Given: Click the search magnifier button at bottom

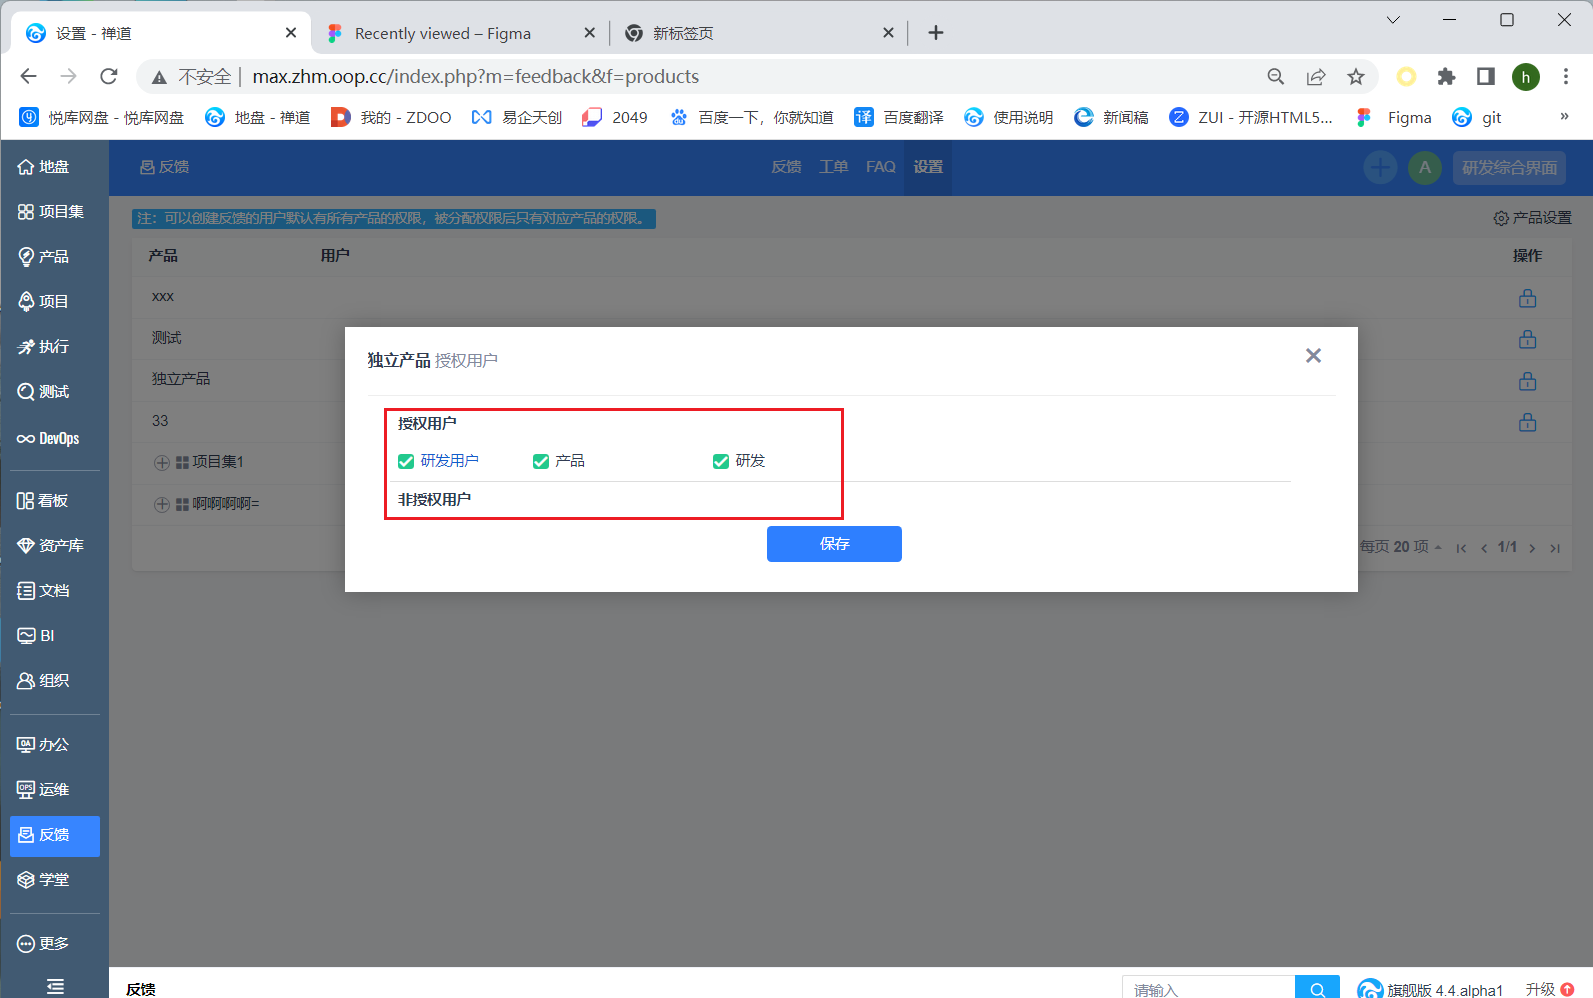Looking at the screenshot, I should tap(1317, 989).
